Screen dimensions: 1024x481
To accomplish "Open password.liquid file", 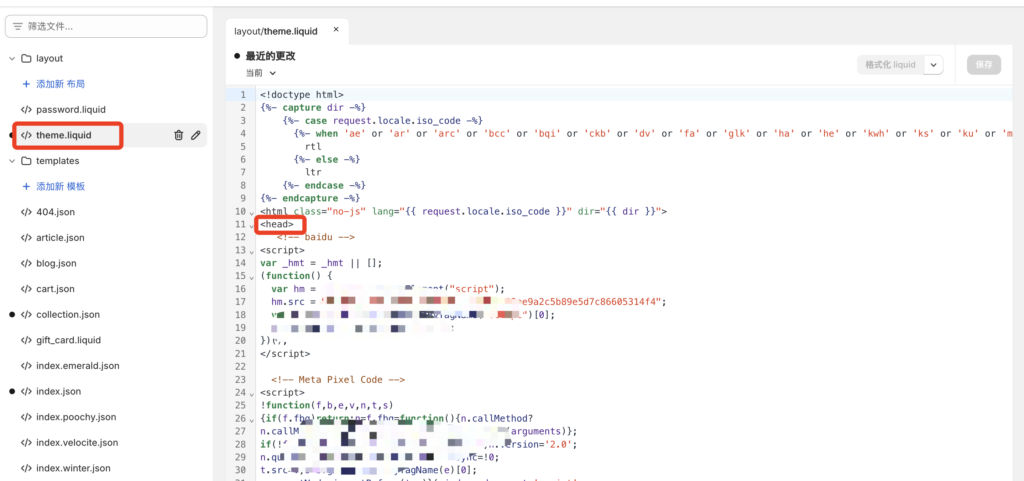I will tap(71, 110).
